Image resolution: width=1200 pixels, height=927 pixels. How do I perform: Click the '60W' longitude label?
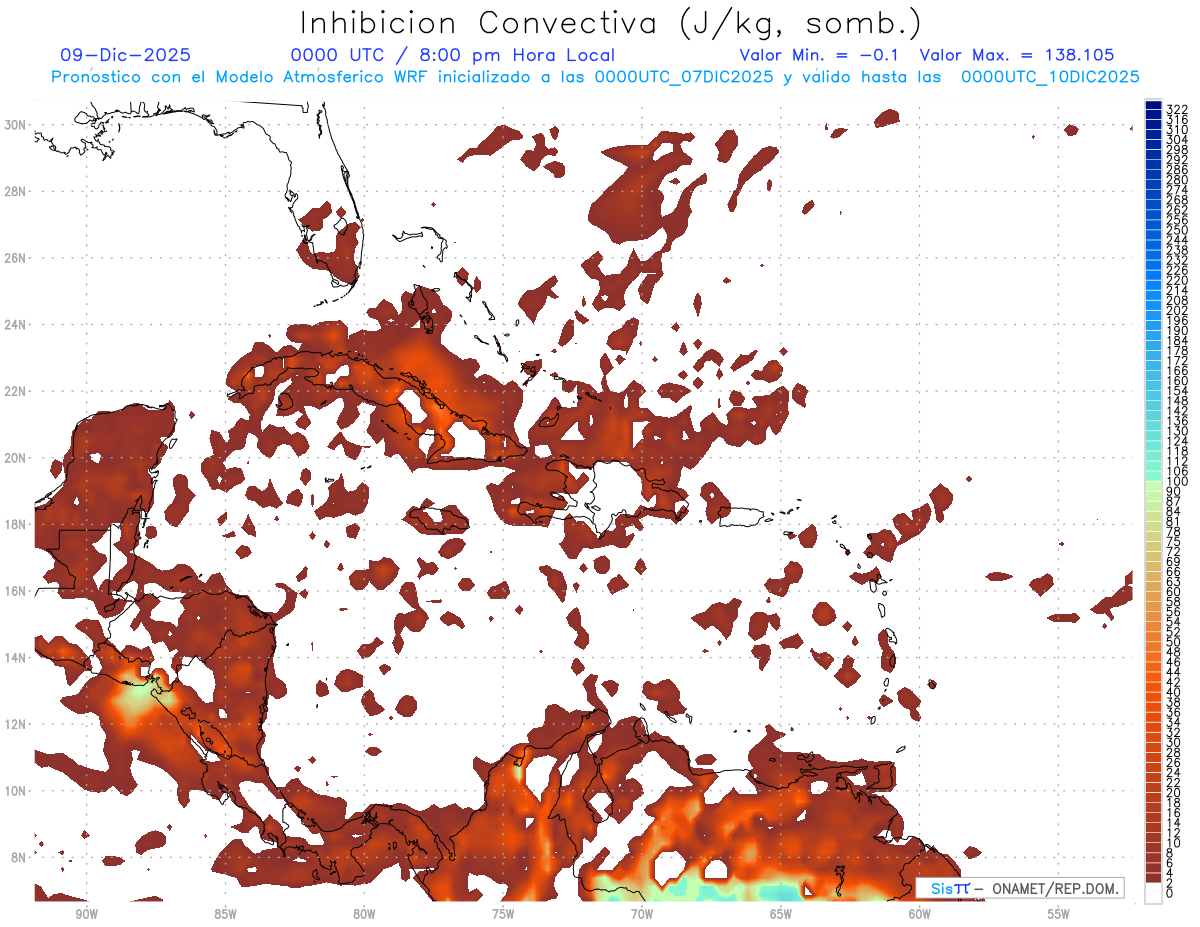click(920, 914)
